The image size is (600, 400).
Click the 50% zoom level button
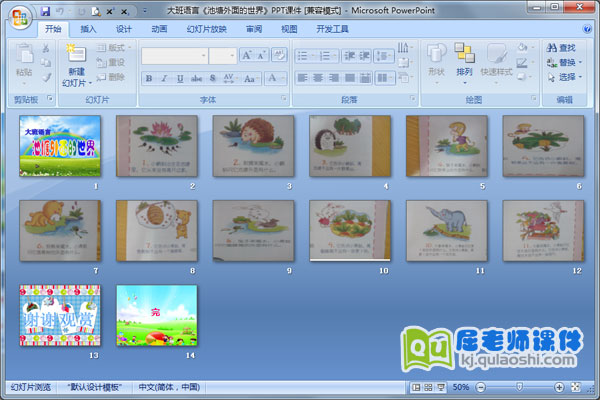tap(460, 387)
